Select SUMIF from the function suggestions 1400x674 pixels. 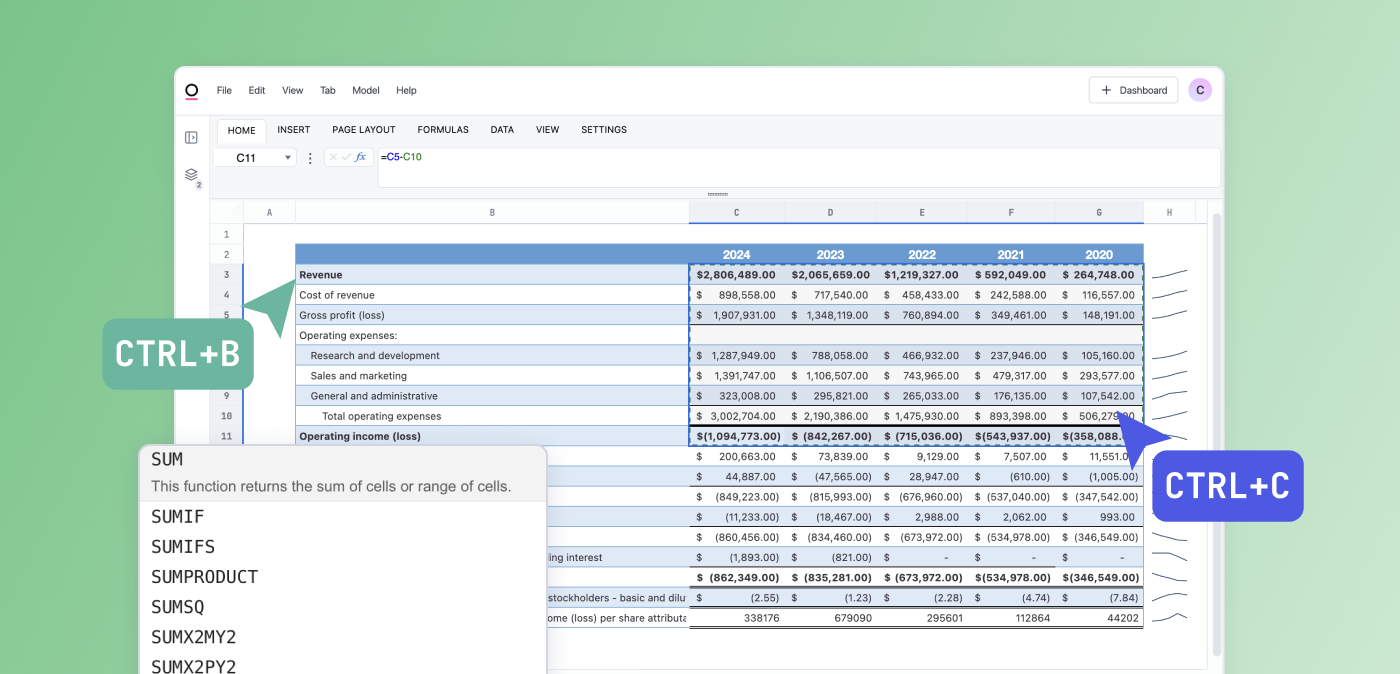coord(177,517)
